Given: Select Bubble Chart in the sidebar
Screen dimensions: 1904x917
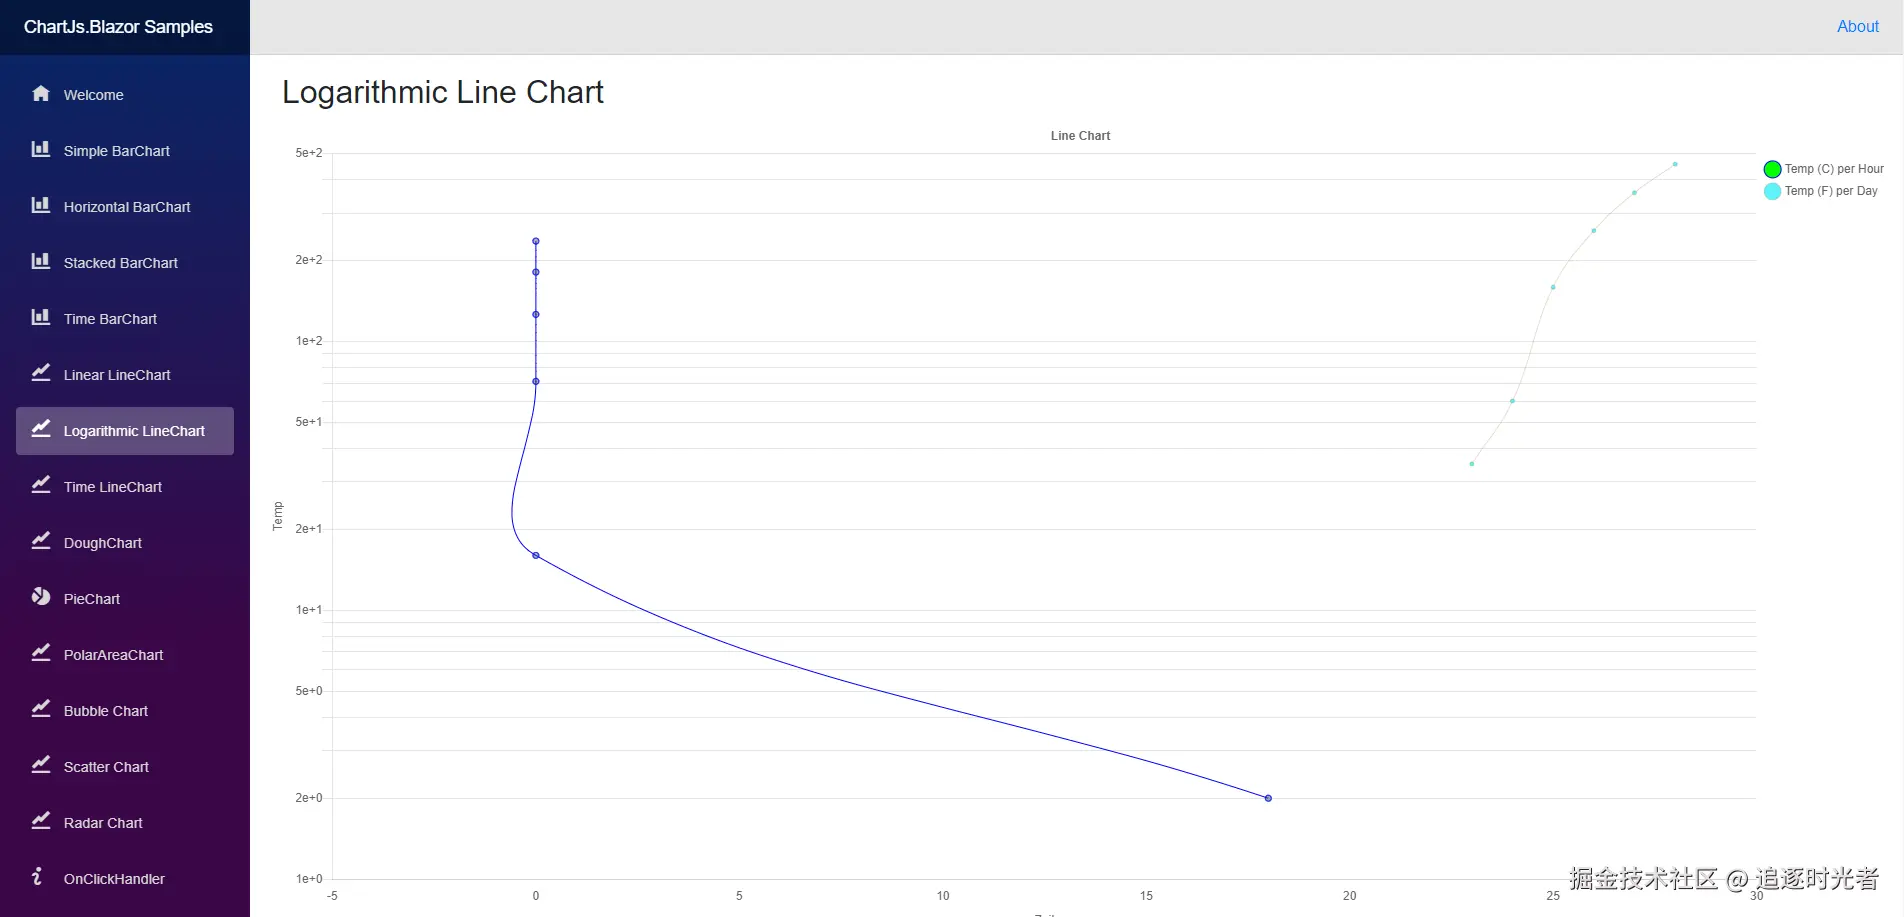Looking at the screenshot, I should click(x=106, y=711).
